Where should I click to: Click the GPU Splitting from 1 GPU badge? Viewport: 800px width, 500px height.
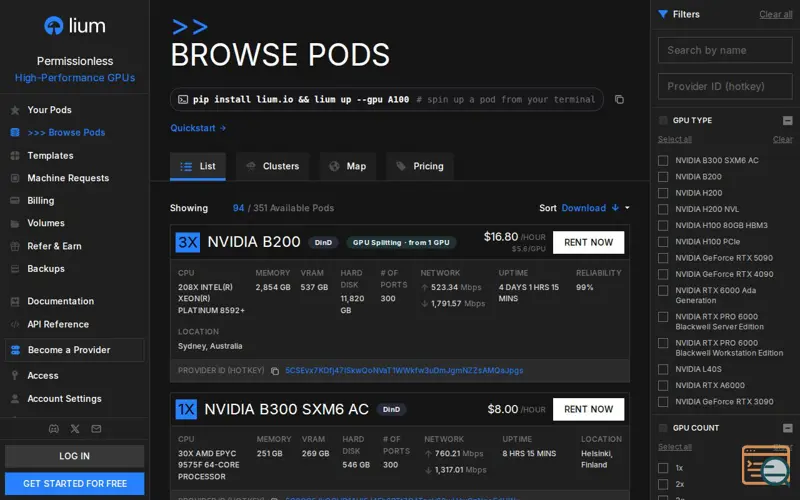(x=401, y=243)
